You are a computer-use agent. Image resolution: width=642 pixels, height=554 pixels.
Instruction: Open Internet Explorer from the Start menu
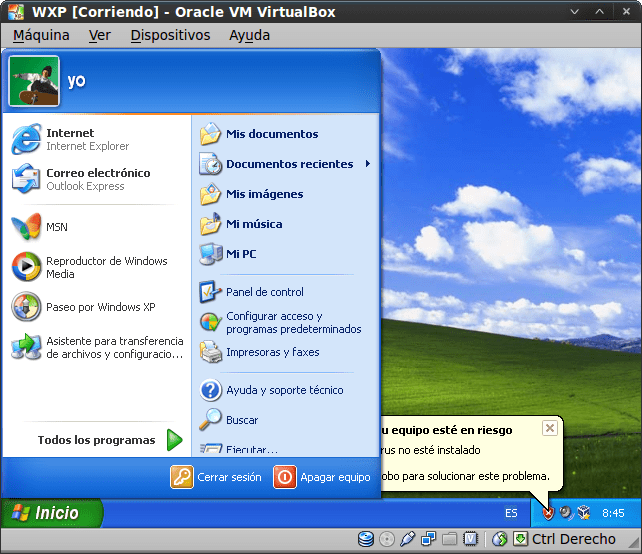click(70, 139)
